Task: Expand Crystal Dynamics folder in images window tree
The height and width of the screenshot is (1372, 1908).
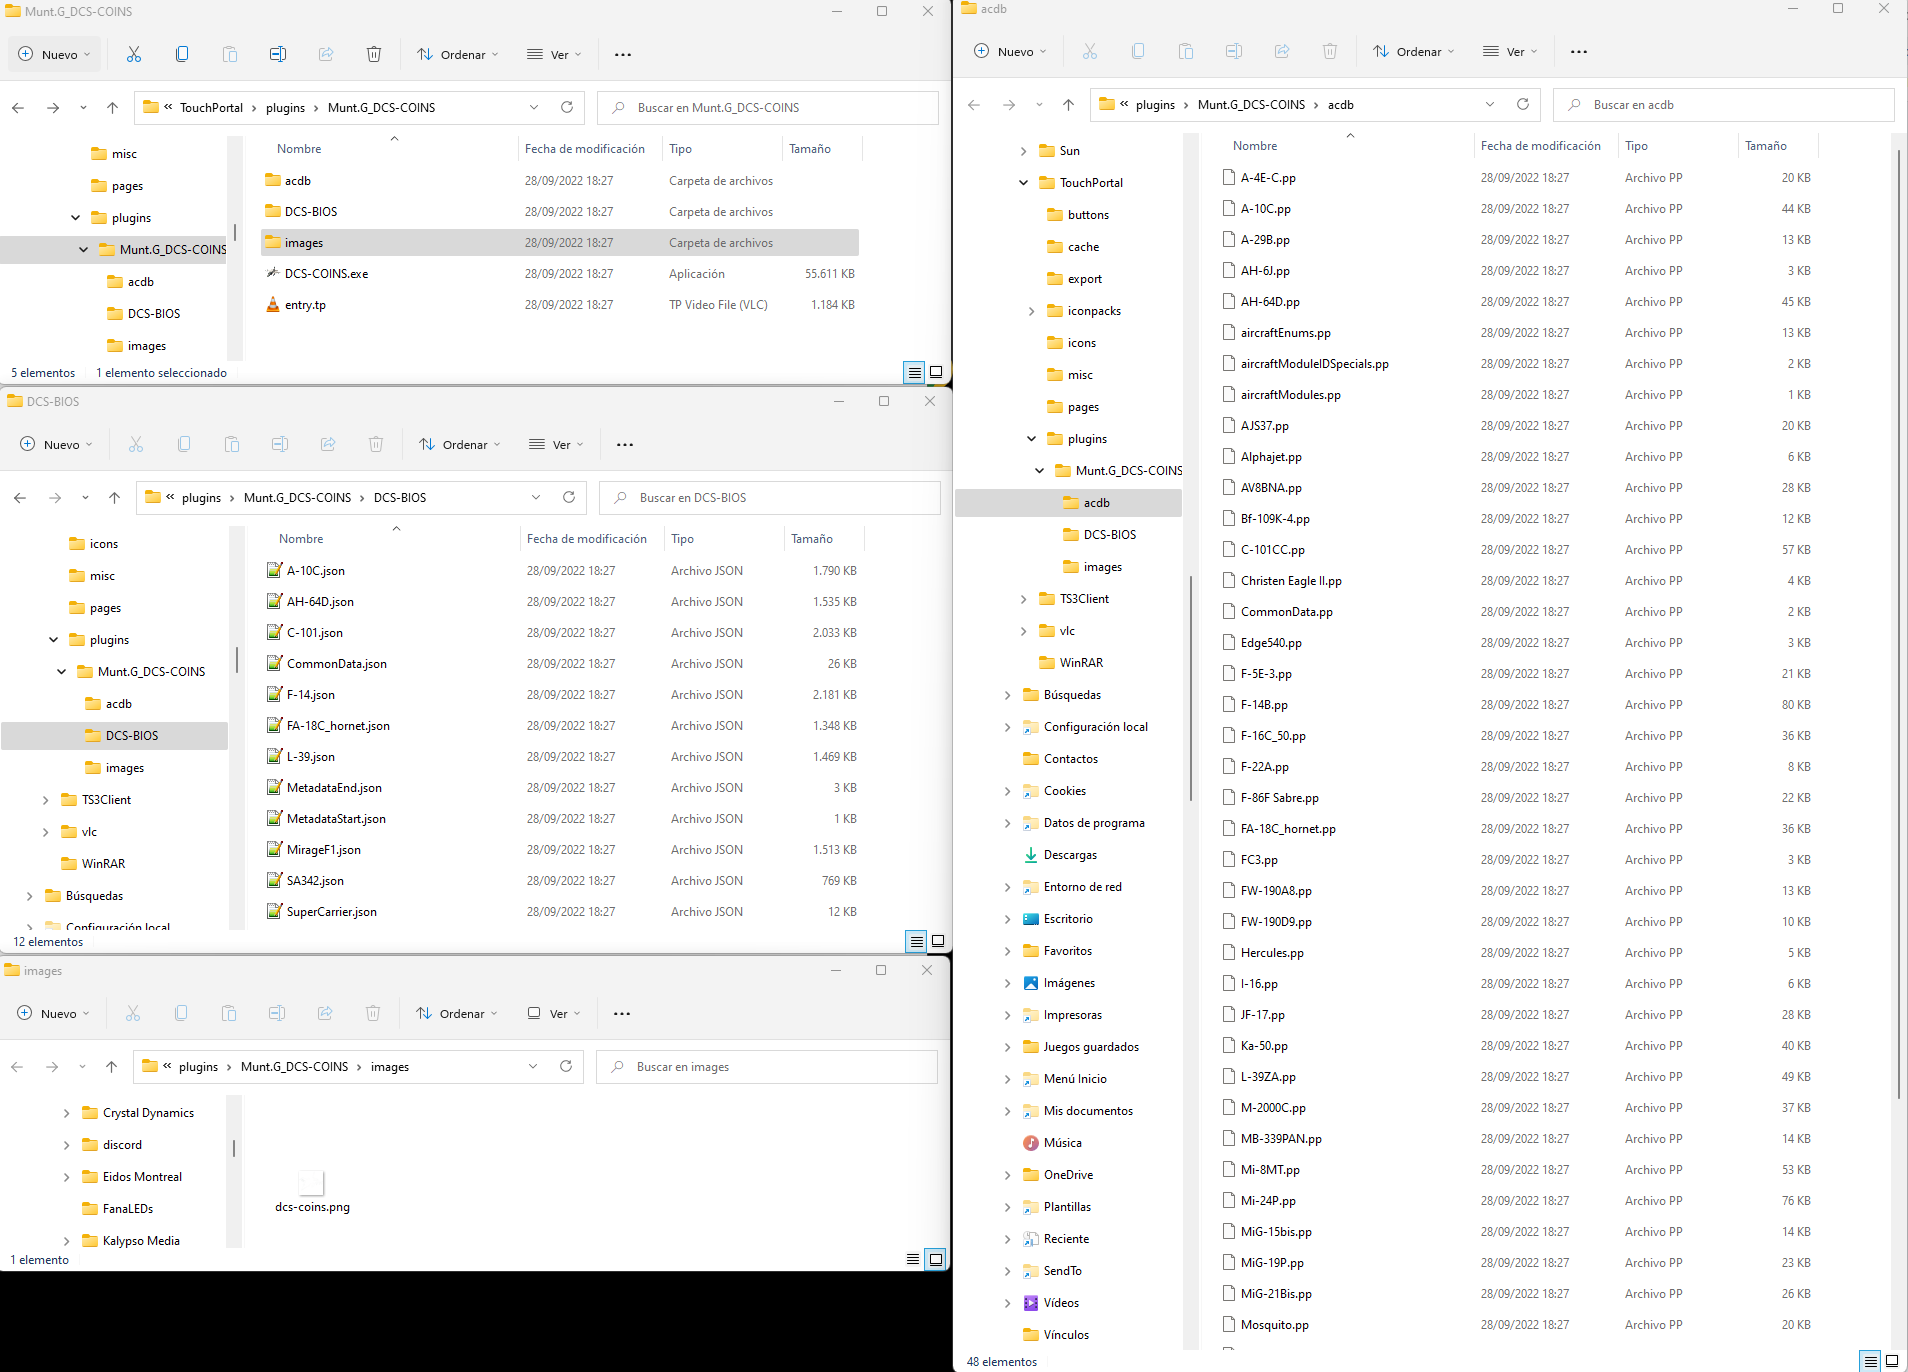Action: point(66,1113)
